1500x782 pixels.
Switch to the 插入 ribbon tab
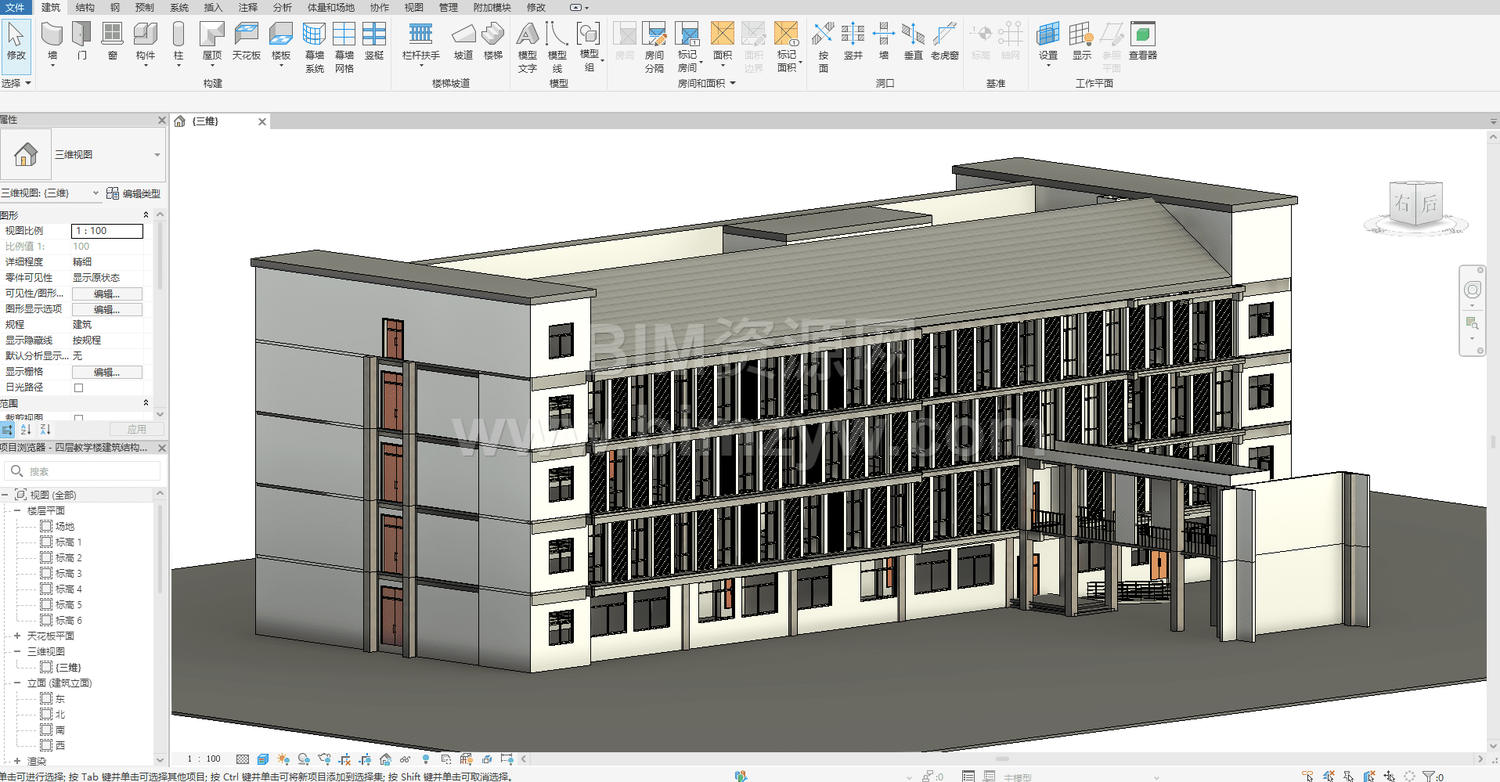[213, 7]
